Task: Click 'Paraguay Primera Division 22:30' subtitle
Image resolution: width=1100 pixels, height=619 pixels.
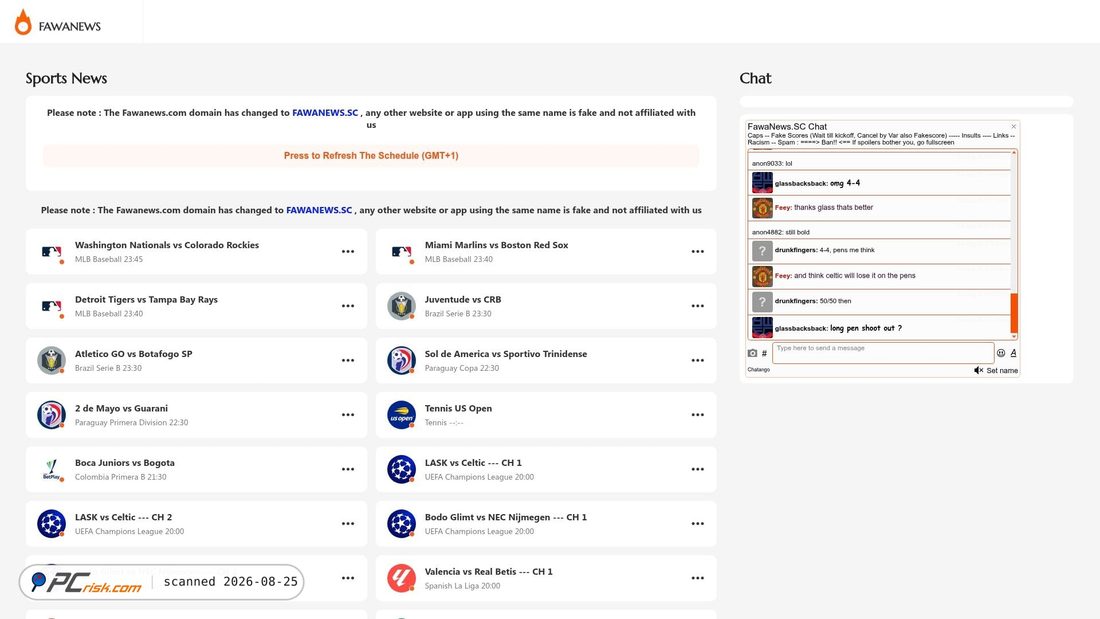Action: point(131,422)
